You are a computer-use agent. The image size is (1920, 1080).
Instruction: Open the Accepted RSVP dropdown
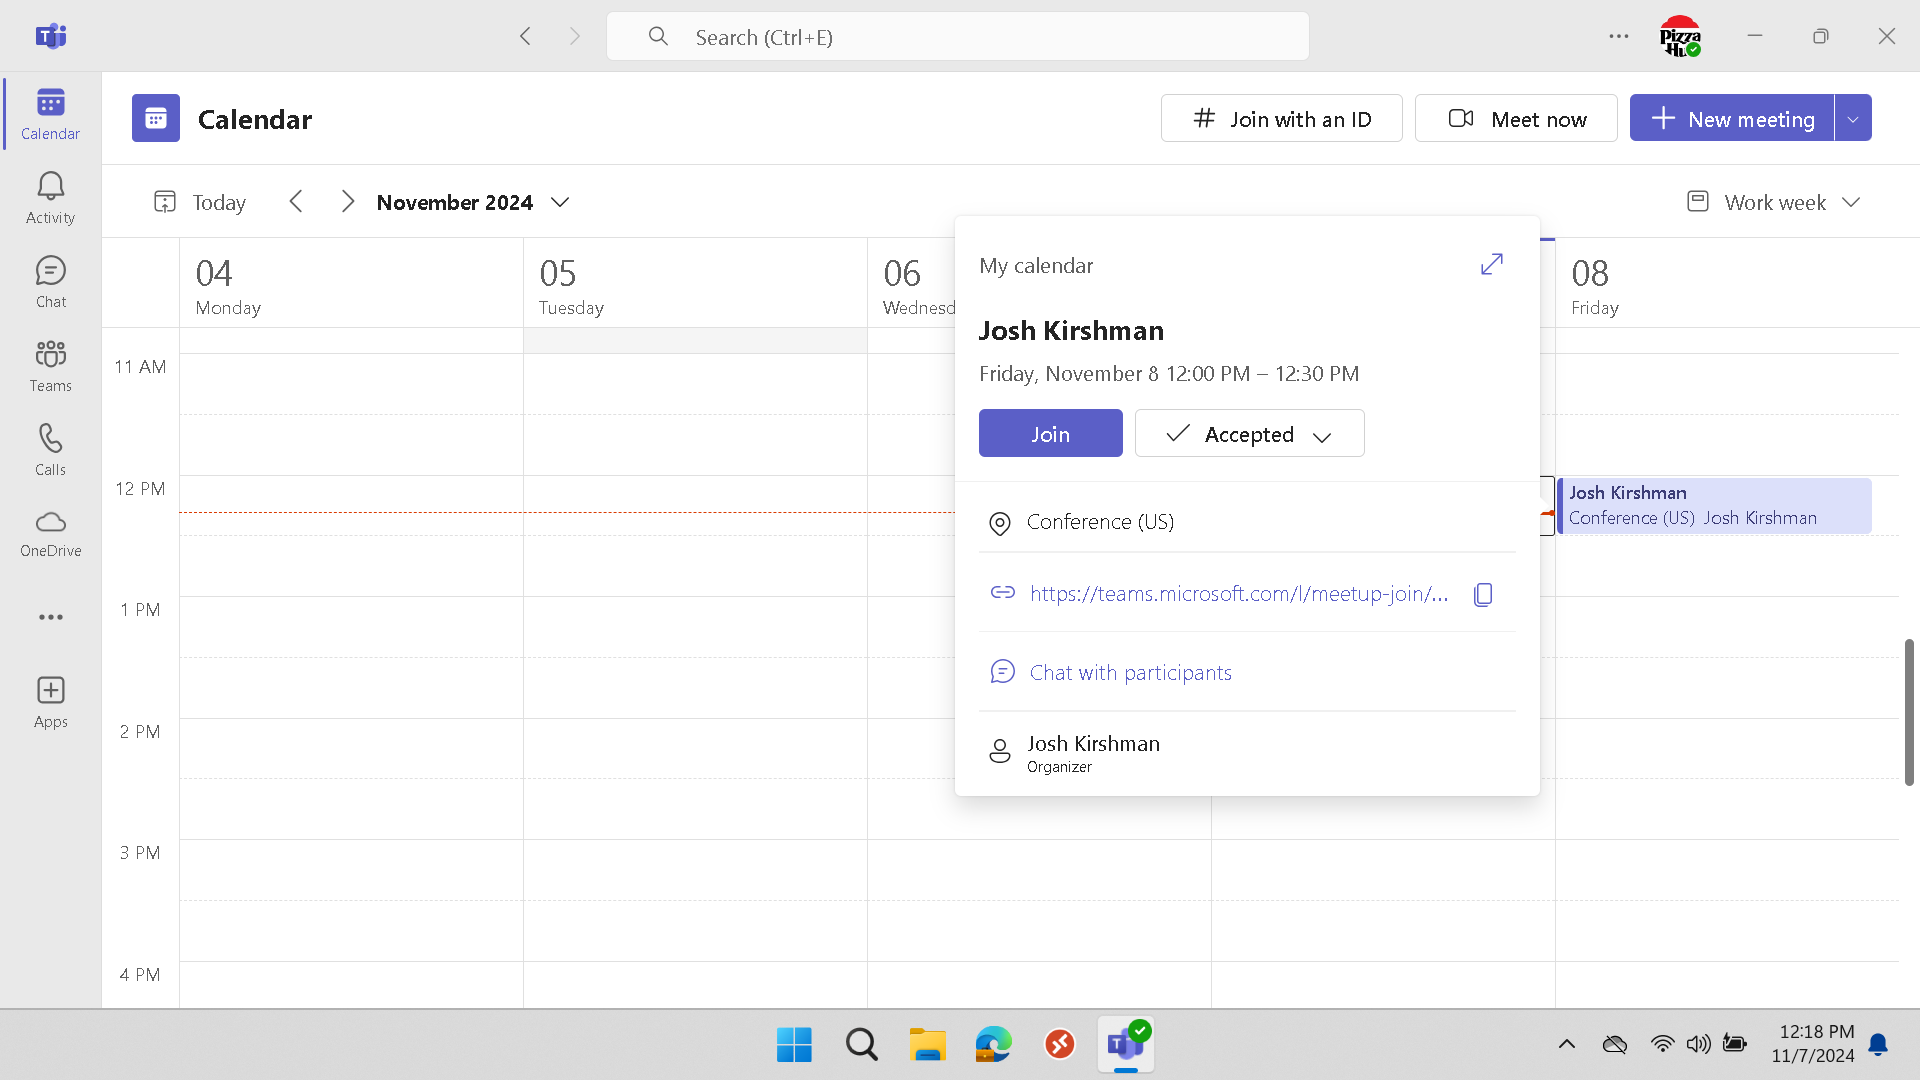pos(1249,434)
